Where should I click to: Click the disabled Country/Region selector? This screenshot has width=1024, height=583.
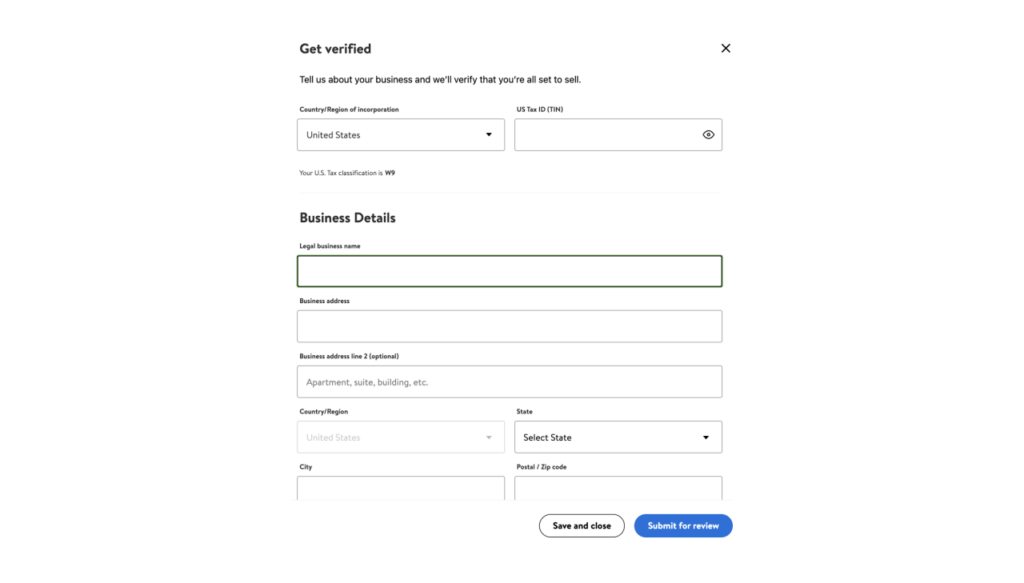pos(400,437)
